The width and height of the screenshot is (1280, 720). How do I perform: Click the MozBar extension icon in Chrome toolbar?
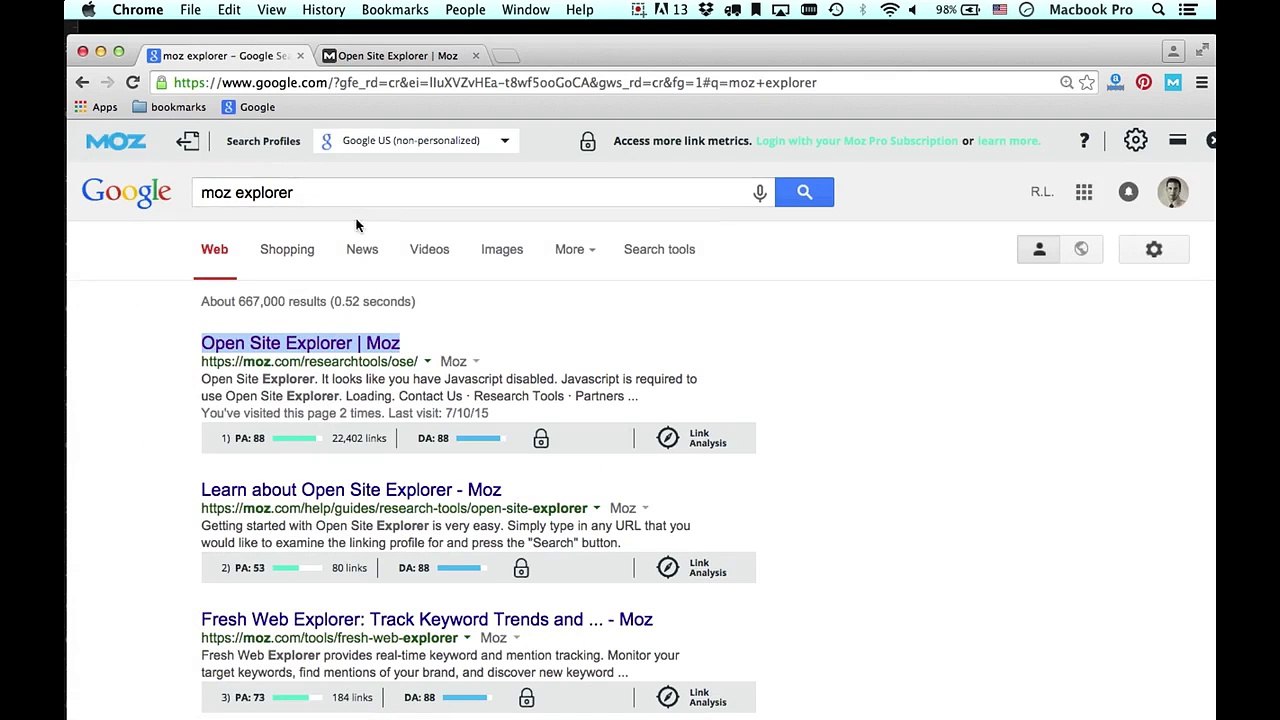pyautogui.click(x=1173, y=83)
